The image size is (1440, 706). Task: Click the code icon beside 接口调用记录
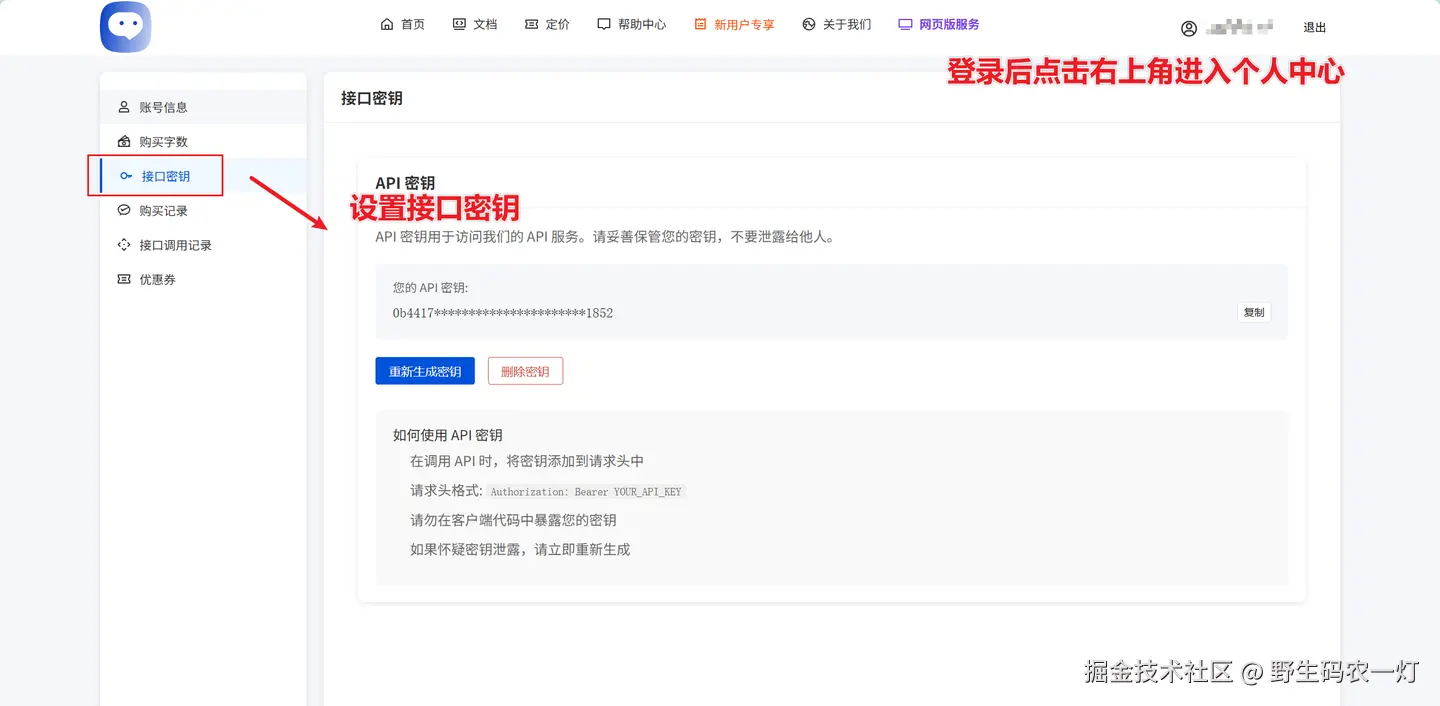tap(122, 244)
